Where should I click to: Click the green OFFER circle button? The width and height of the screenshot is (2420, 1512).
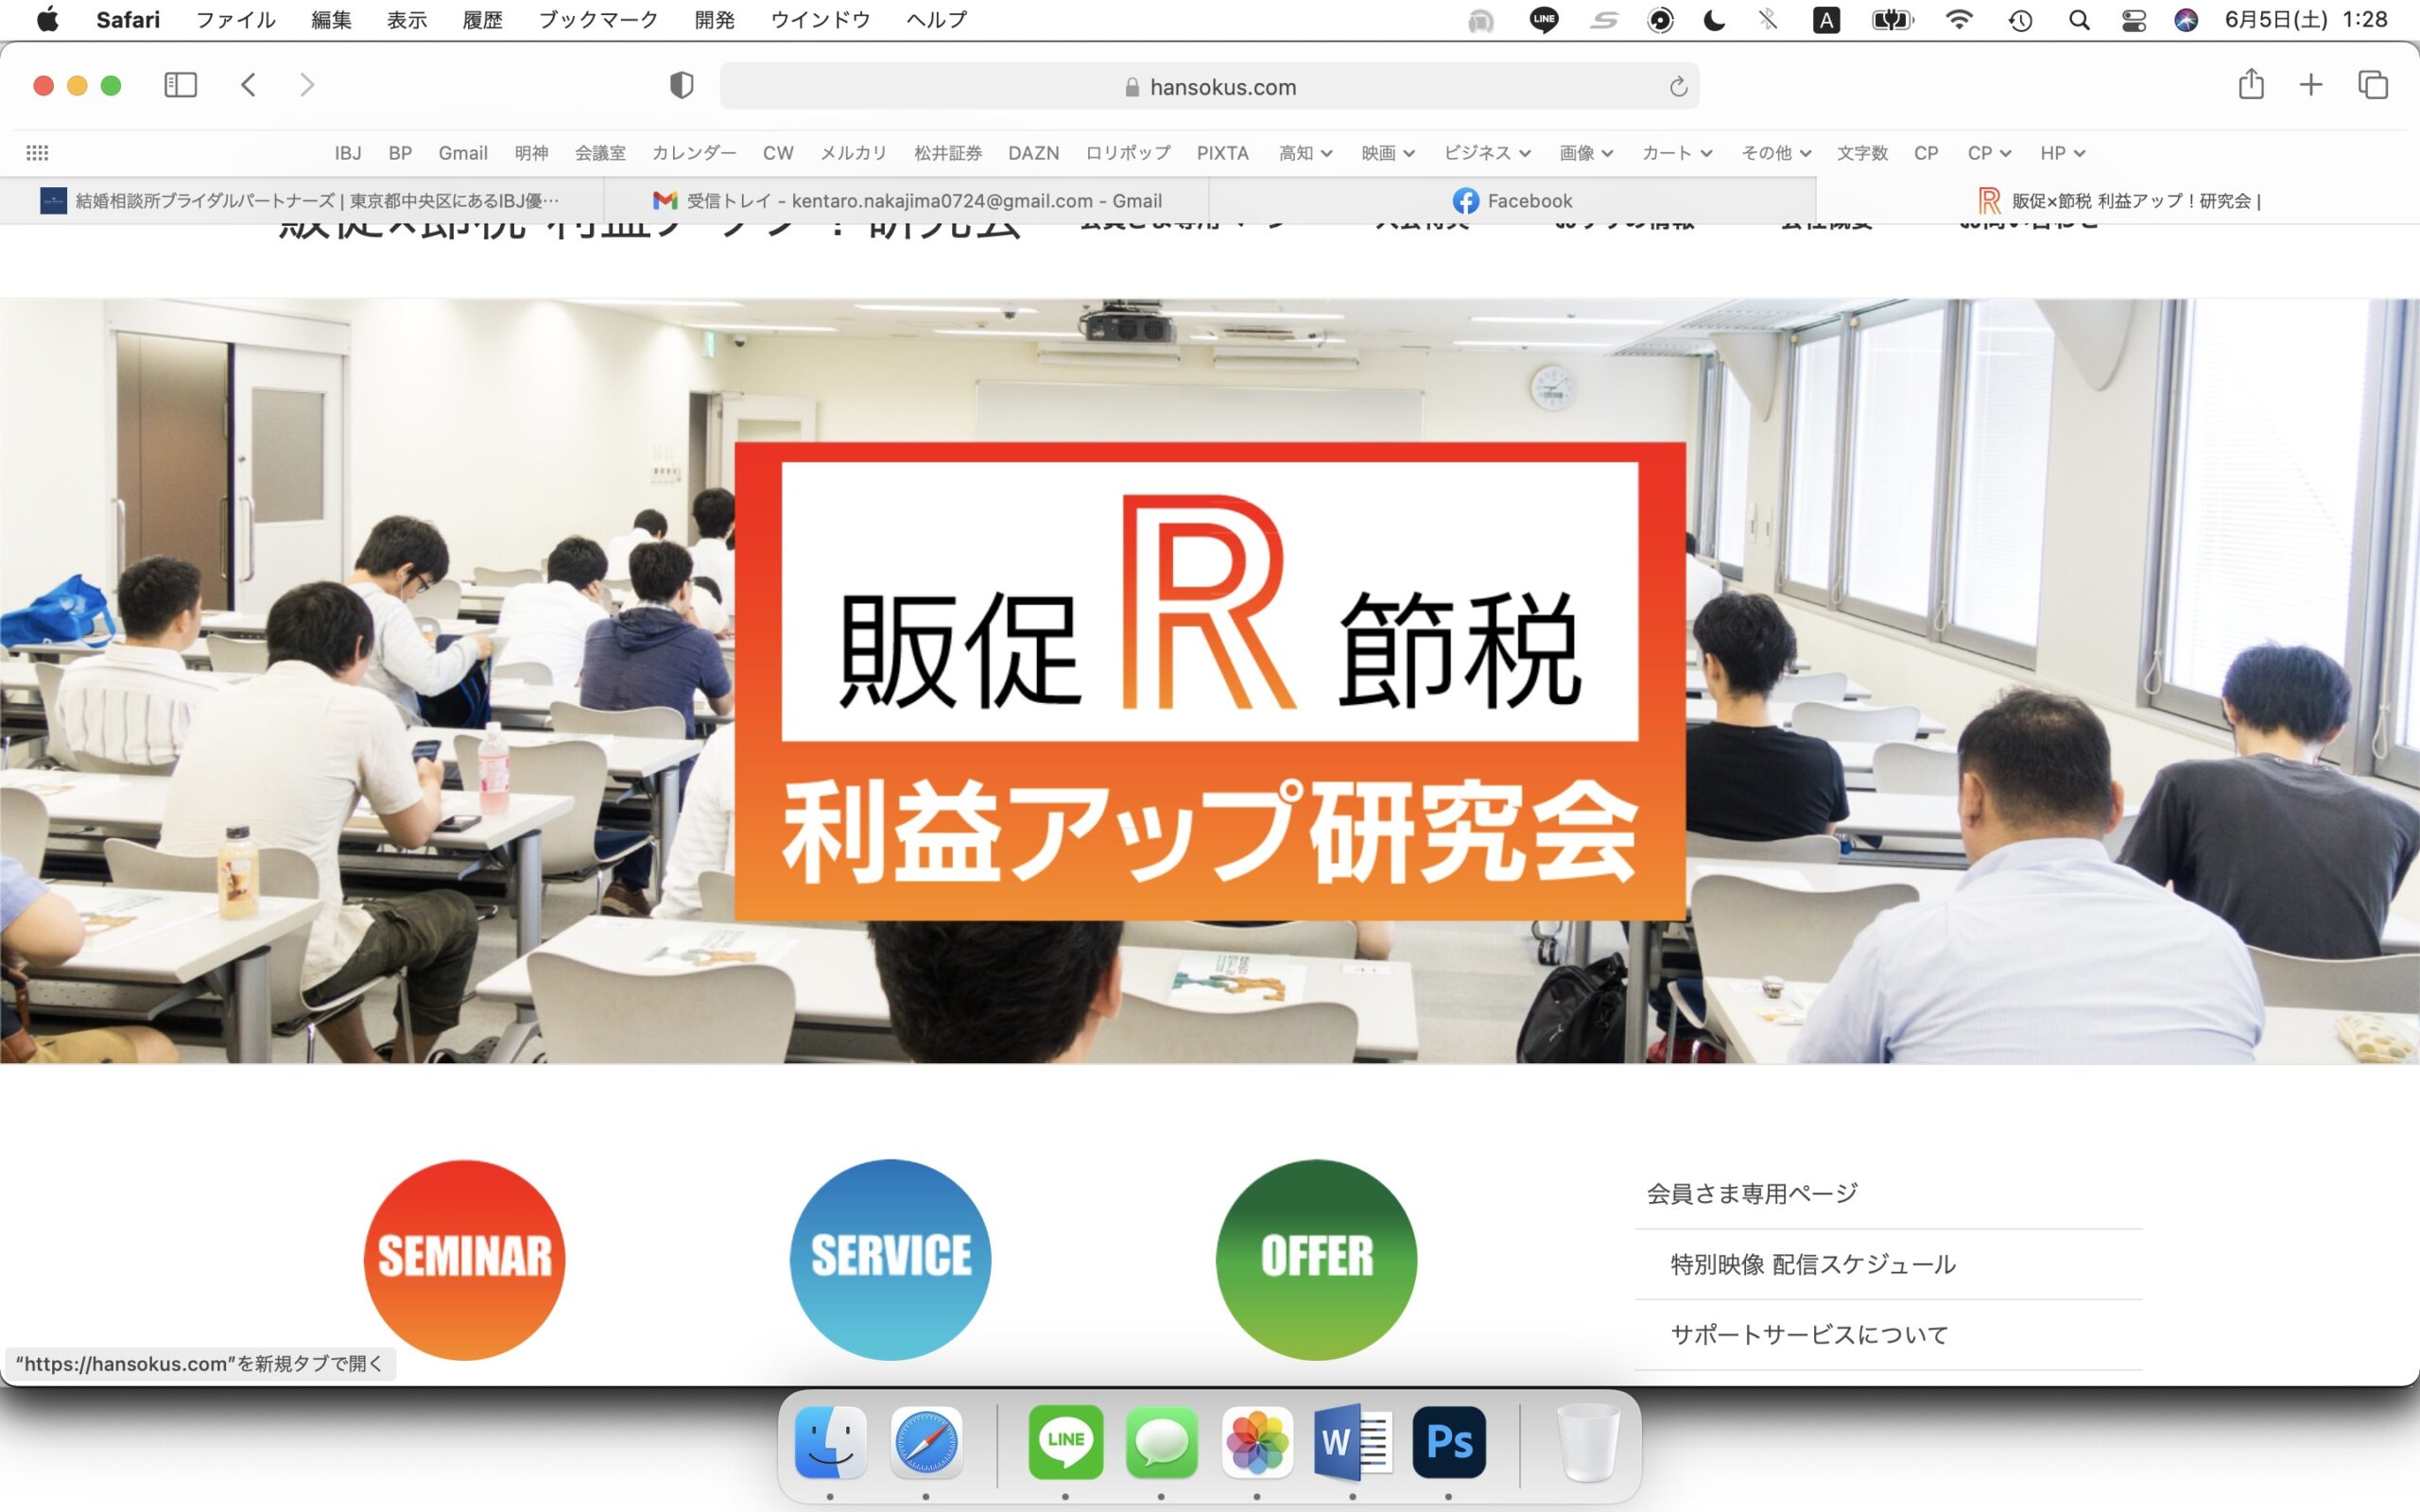click(1316, 1259)
